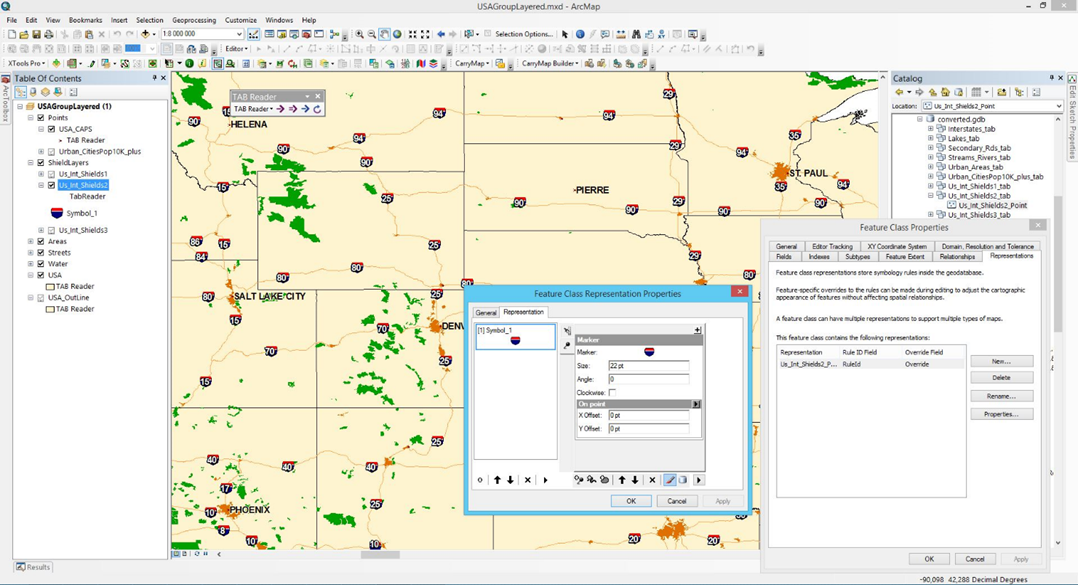The image size is (1078, 585).
Task: Check the Clockwise option for marker
Action: tap(613, 393)
